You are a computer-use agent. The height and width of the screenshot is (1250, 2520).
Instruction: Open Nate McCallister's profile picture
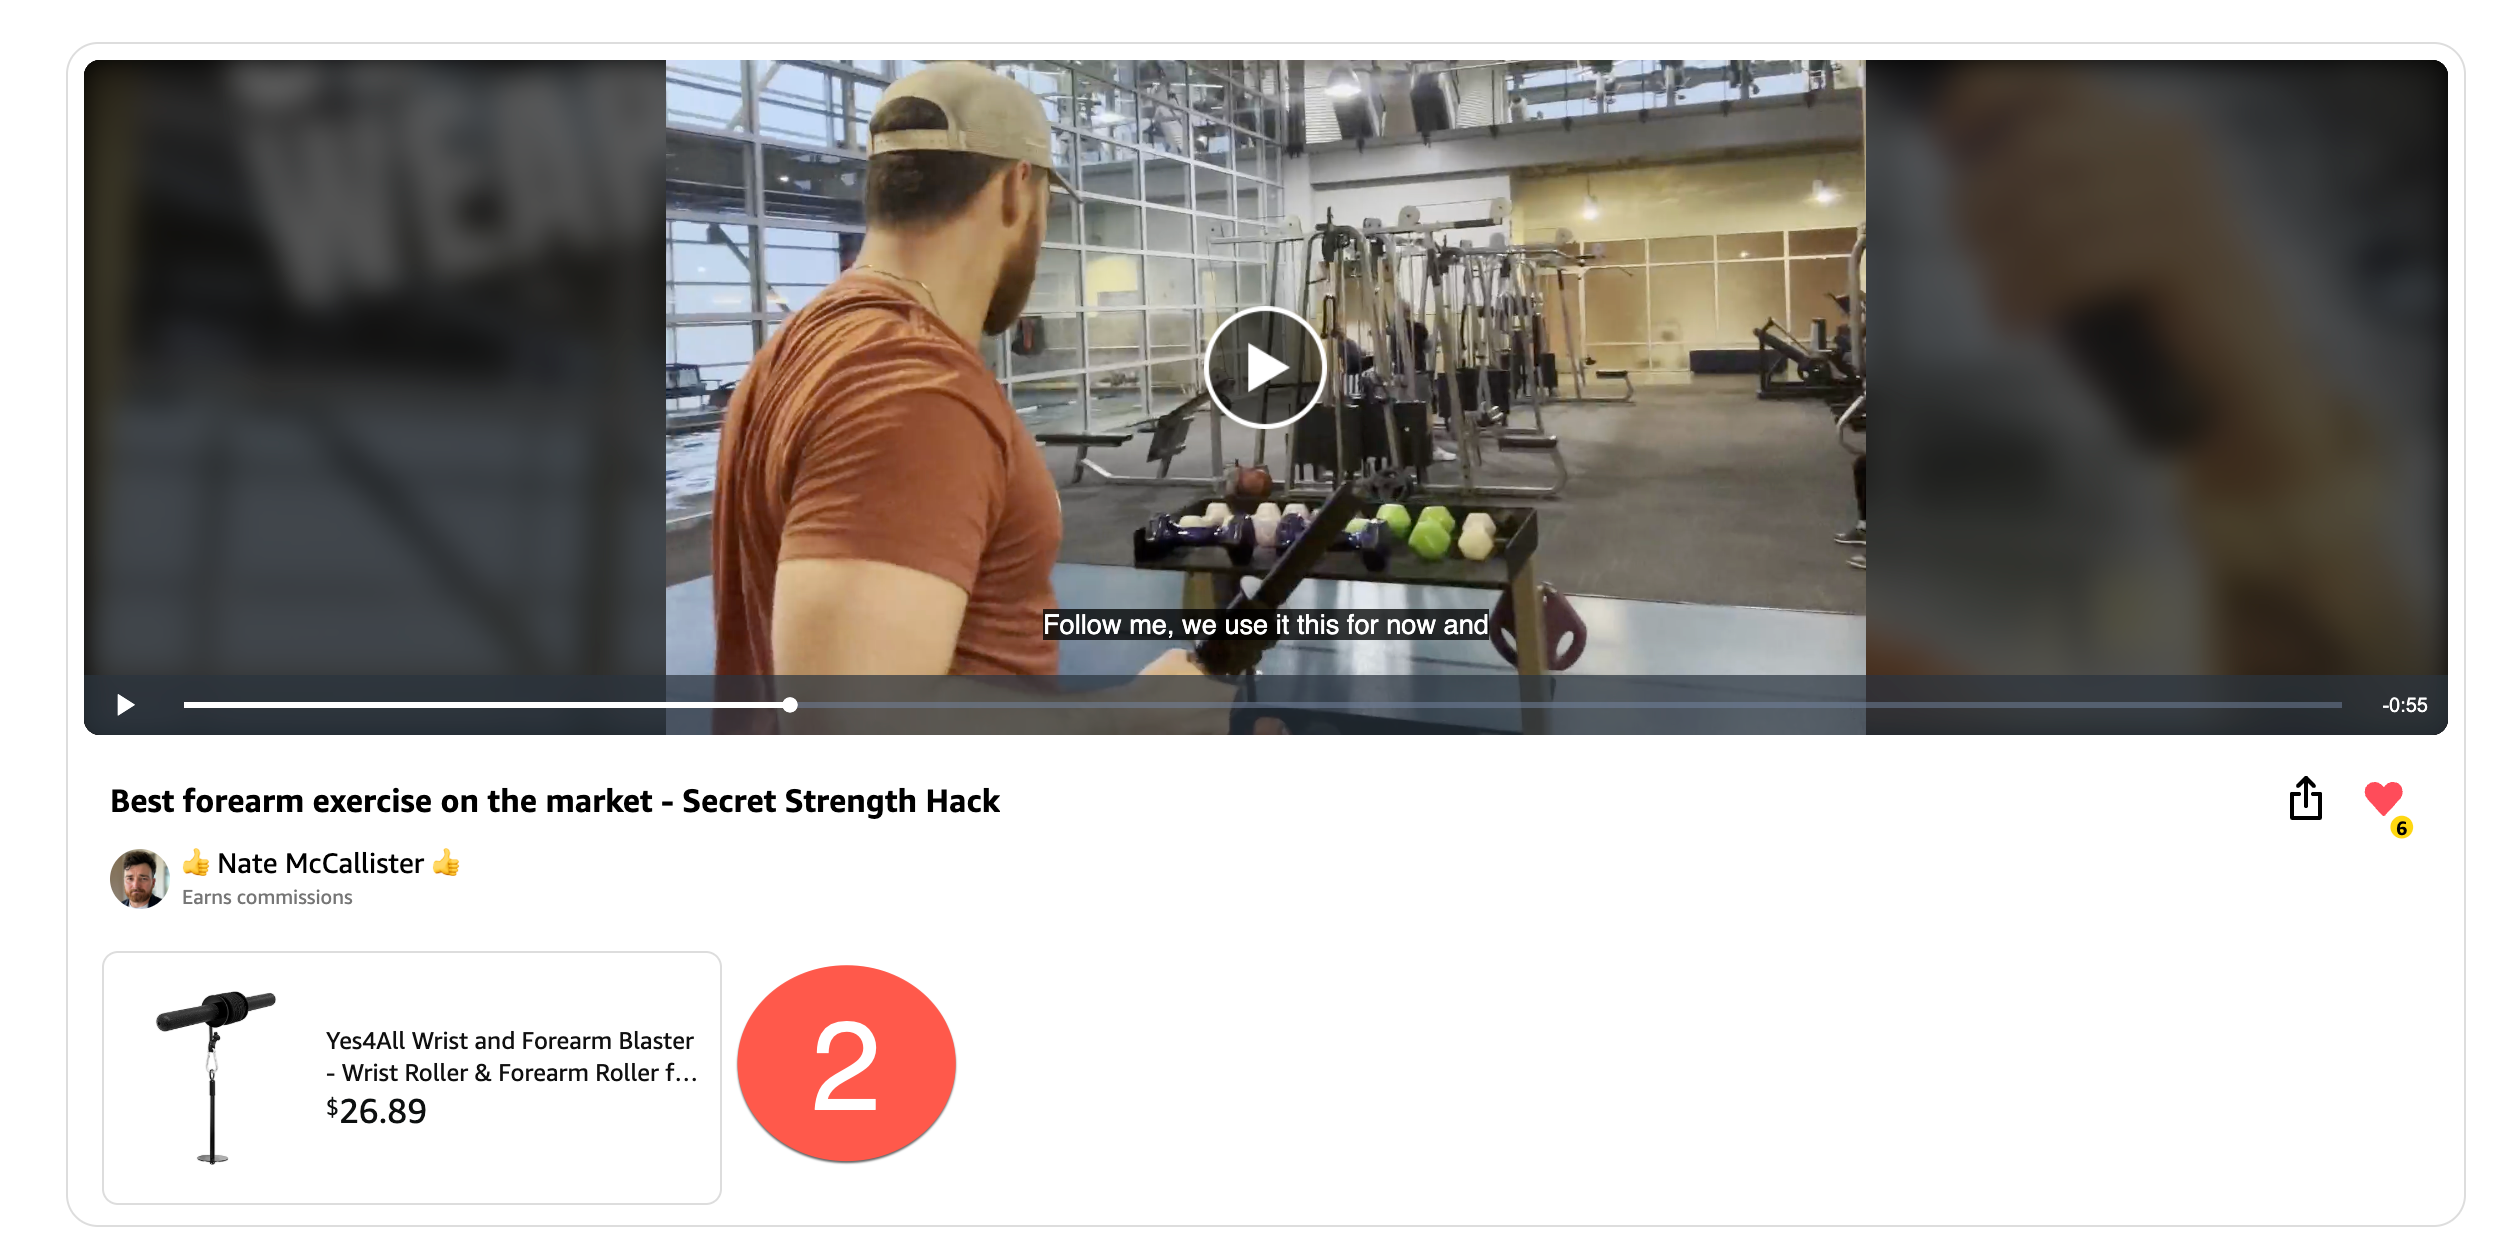point(139,879)
